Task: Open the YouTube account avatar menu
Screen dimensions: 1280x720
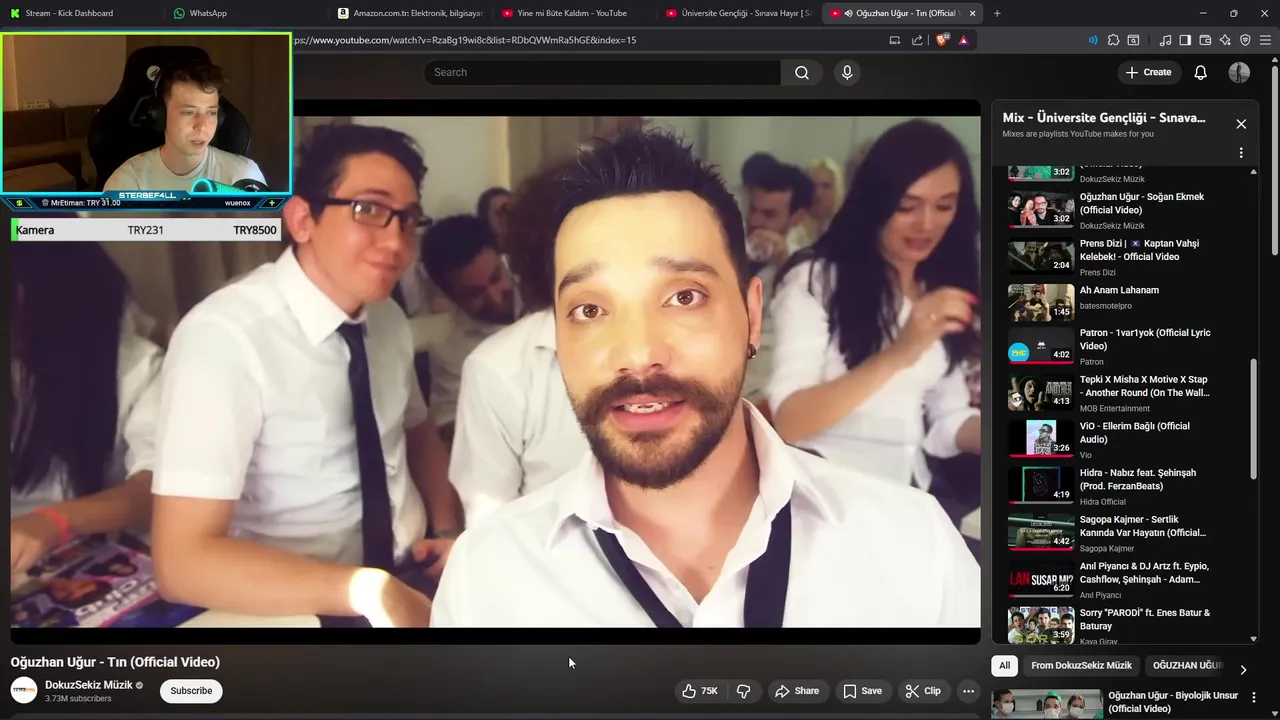Action: [x=1239, y=72]
